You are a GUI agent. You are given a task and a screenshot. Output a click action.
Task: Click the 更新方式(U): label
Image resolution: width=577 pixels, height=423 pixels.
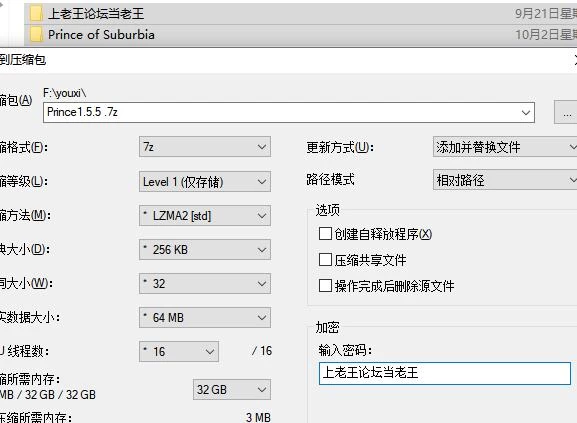pos(340,147)
